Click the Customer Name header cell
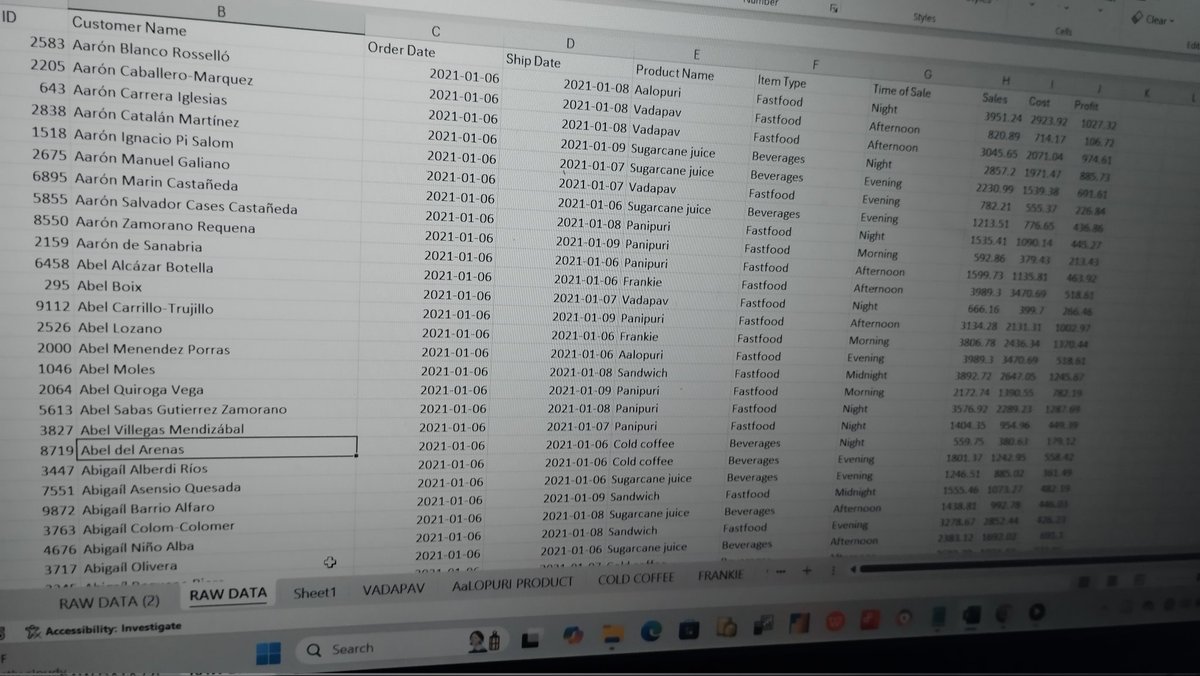Image resolution: width=1200 pixels, height=676 pixels. click(128, 27)
